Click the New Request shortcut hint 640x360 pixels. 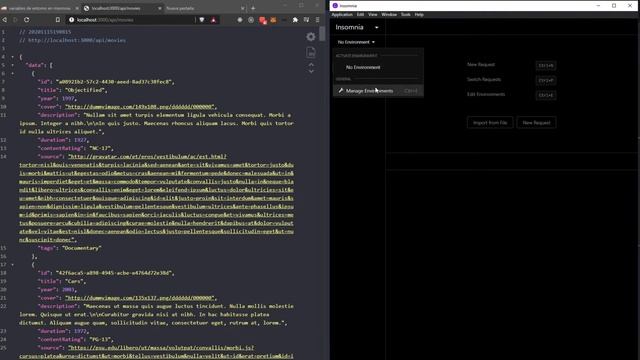[x=545, y=65]
